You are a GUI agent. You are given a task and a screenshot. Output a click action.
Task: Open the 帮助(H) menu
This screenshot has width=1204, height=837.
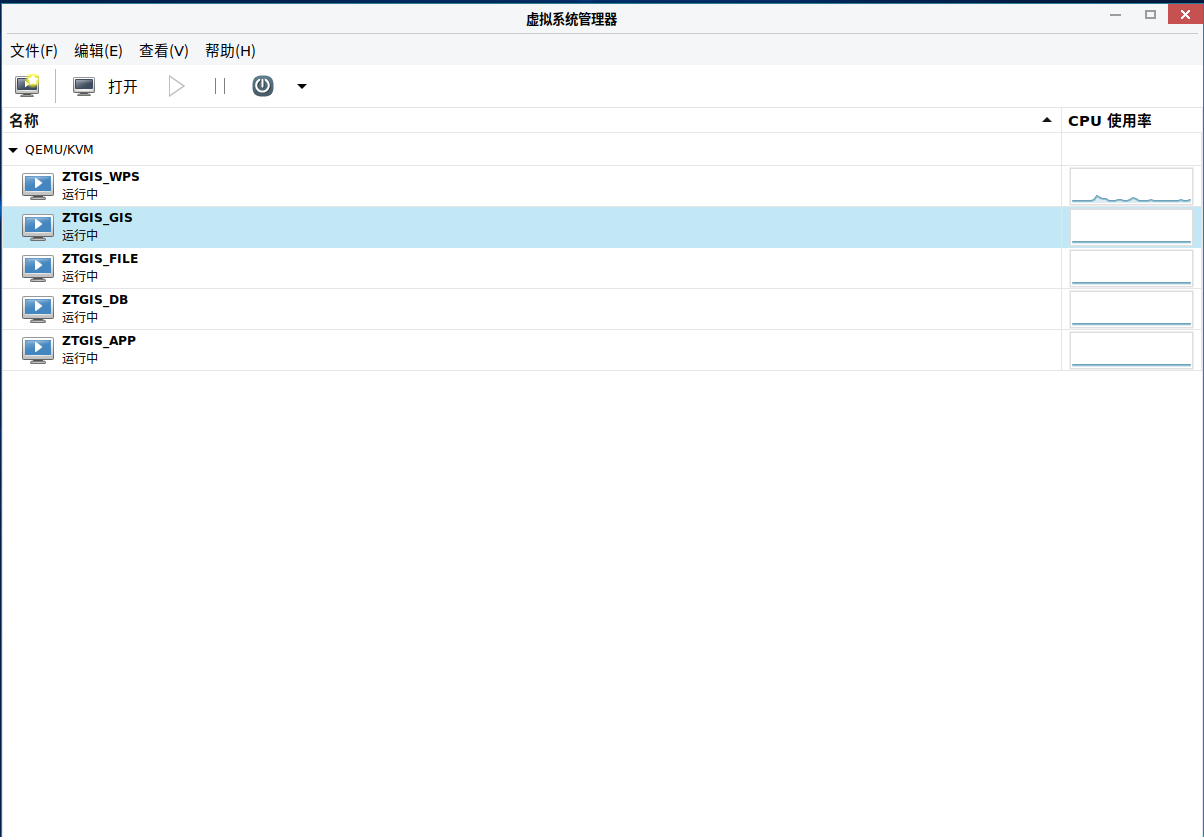click(x=230, y=51)
